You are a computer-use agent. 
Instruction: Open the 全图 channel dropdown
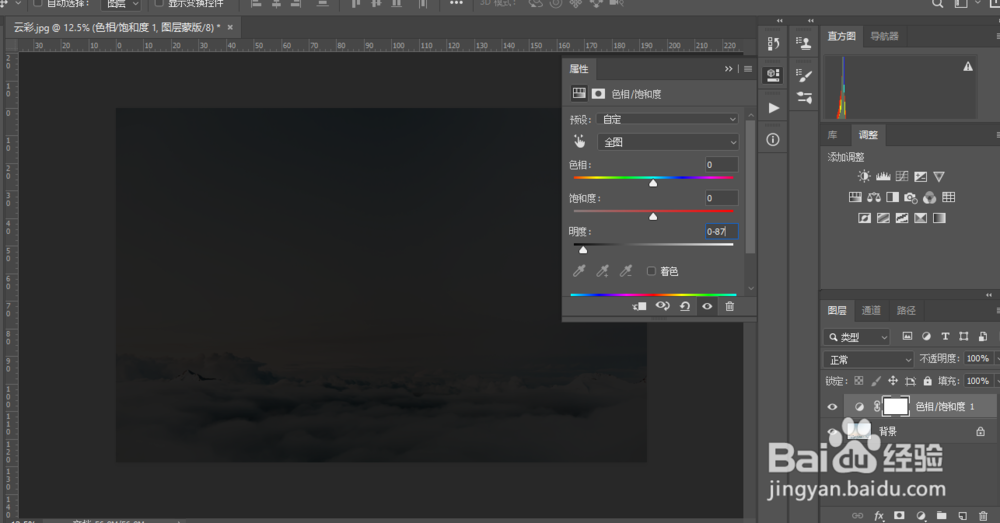pyautogui.click(x=668, y=142)
